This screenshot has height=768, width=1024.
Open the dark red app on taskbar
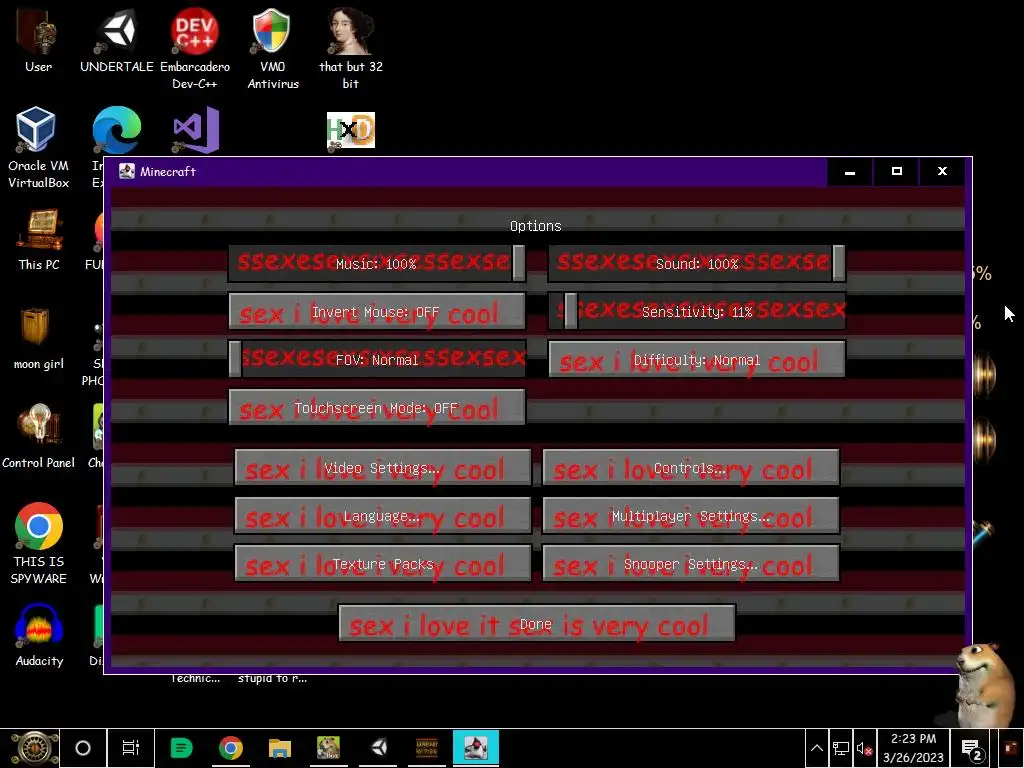pyautogui.click(x=427, y=748)
